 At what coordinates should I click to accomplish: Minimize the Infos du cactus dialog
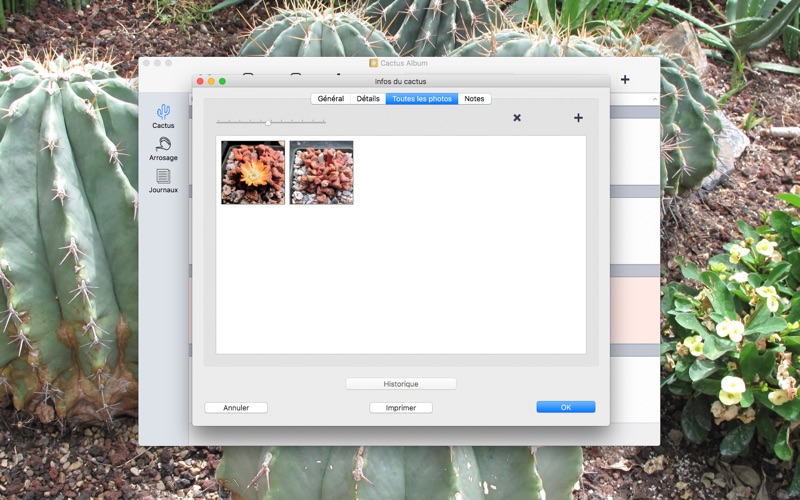click(211, 81)
